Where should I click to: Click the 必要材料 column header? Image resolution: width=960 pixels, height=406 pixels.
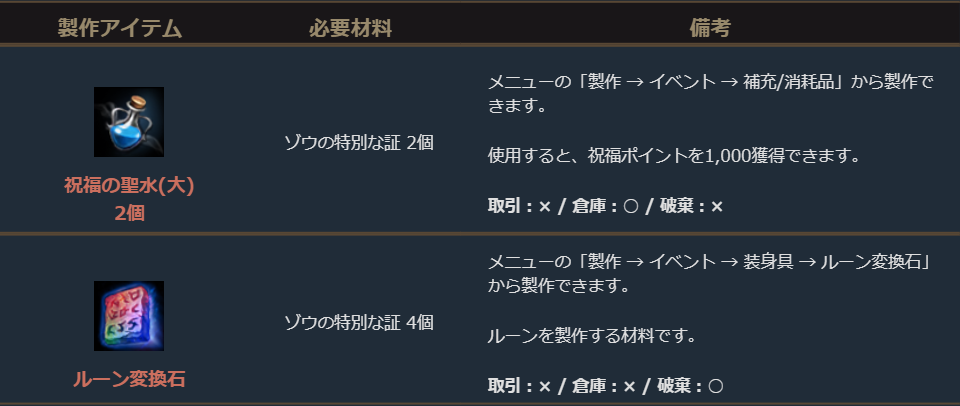click(x=349, y=28)
